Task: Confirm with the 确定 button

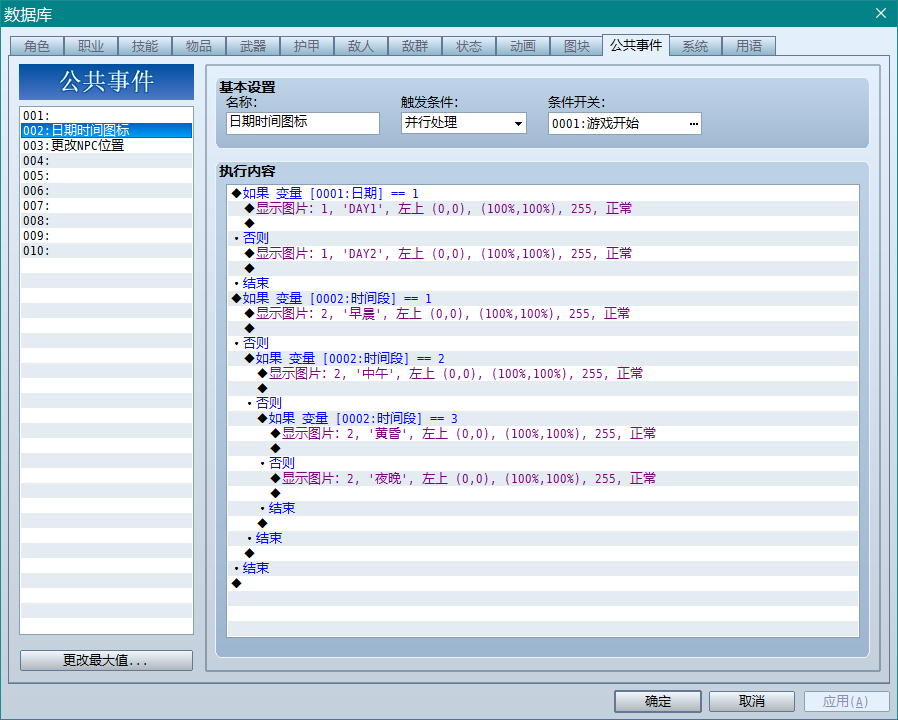Action: click(657, 701)
